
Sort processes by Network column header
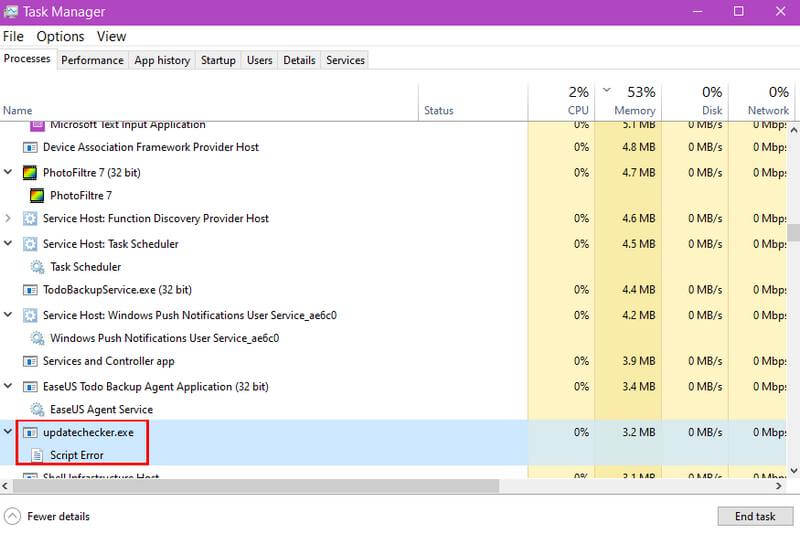(x=763, y=103)
